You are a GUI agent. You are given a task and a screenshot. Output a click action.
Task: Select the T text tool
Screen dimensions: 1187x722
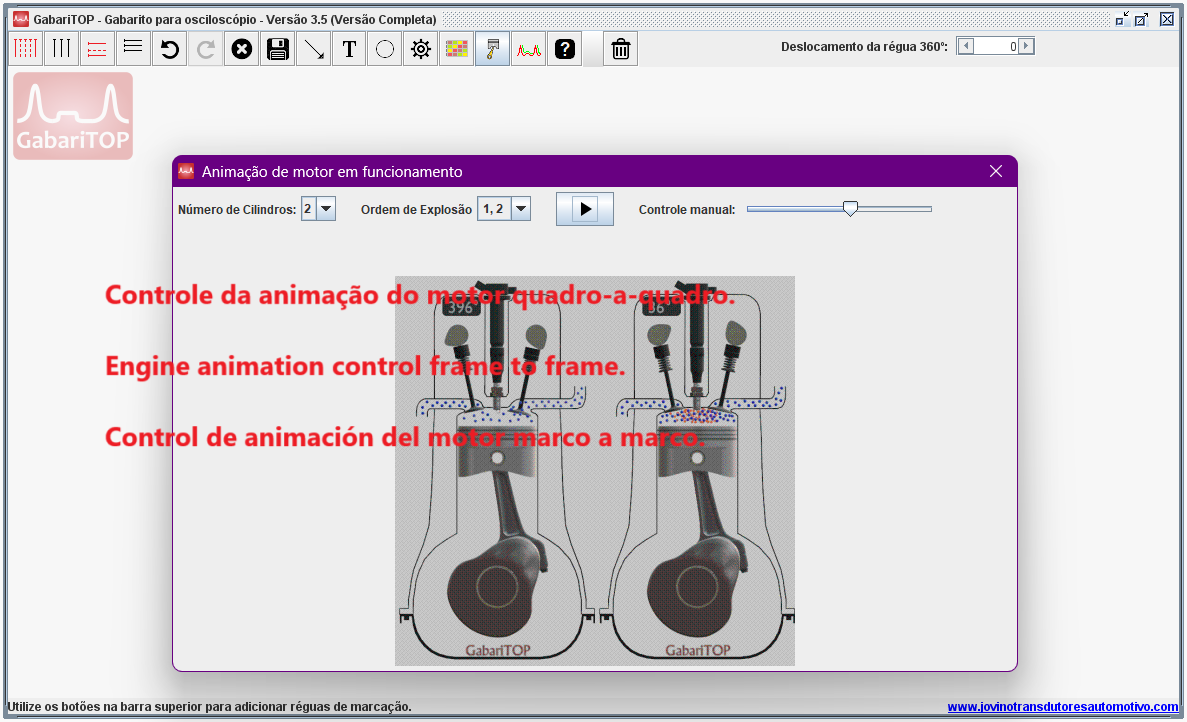tap(349, 49)
